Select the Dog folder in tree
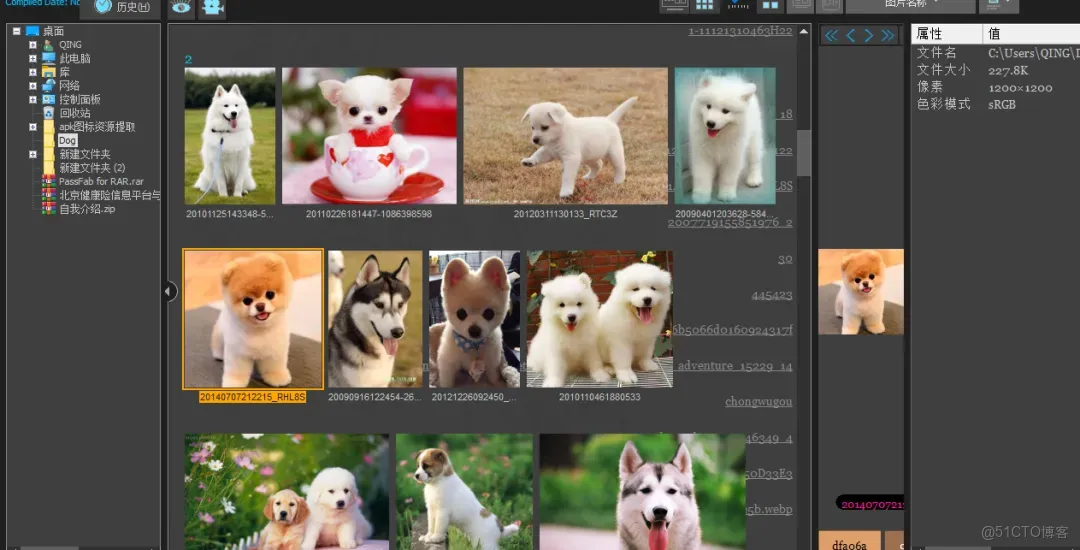Viewport: 1080px width, 550px height. [x=67, y=141]
